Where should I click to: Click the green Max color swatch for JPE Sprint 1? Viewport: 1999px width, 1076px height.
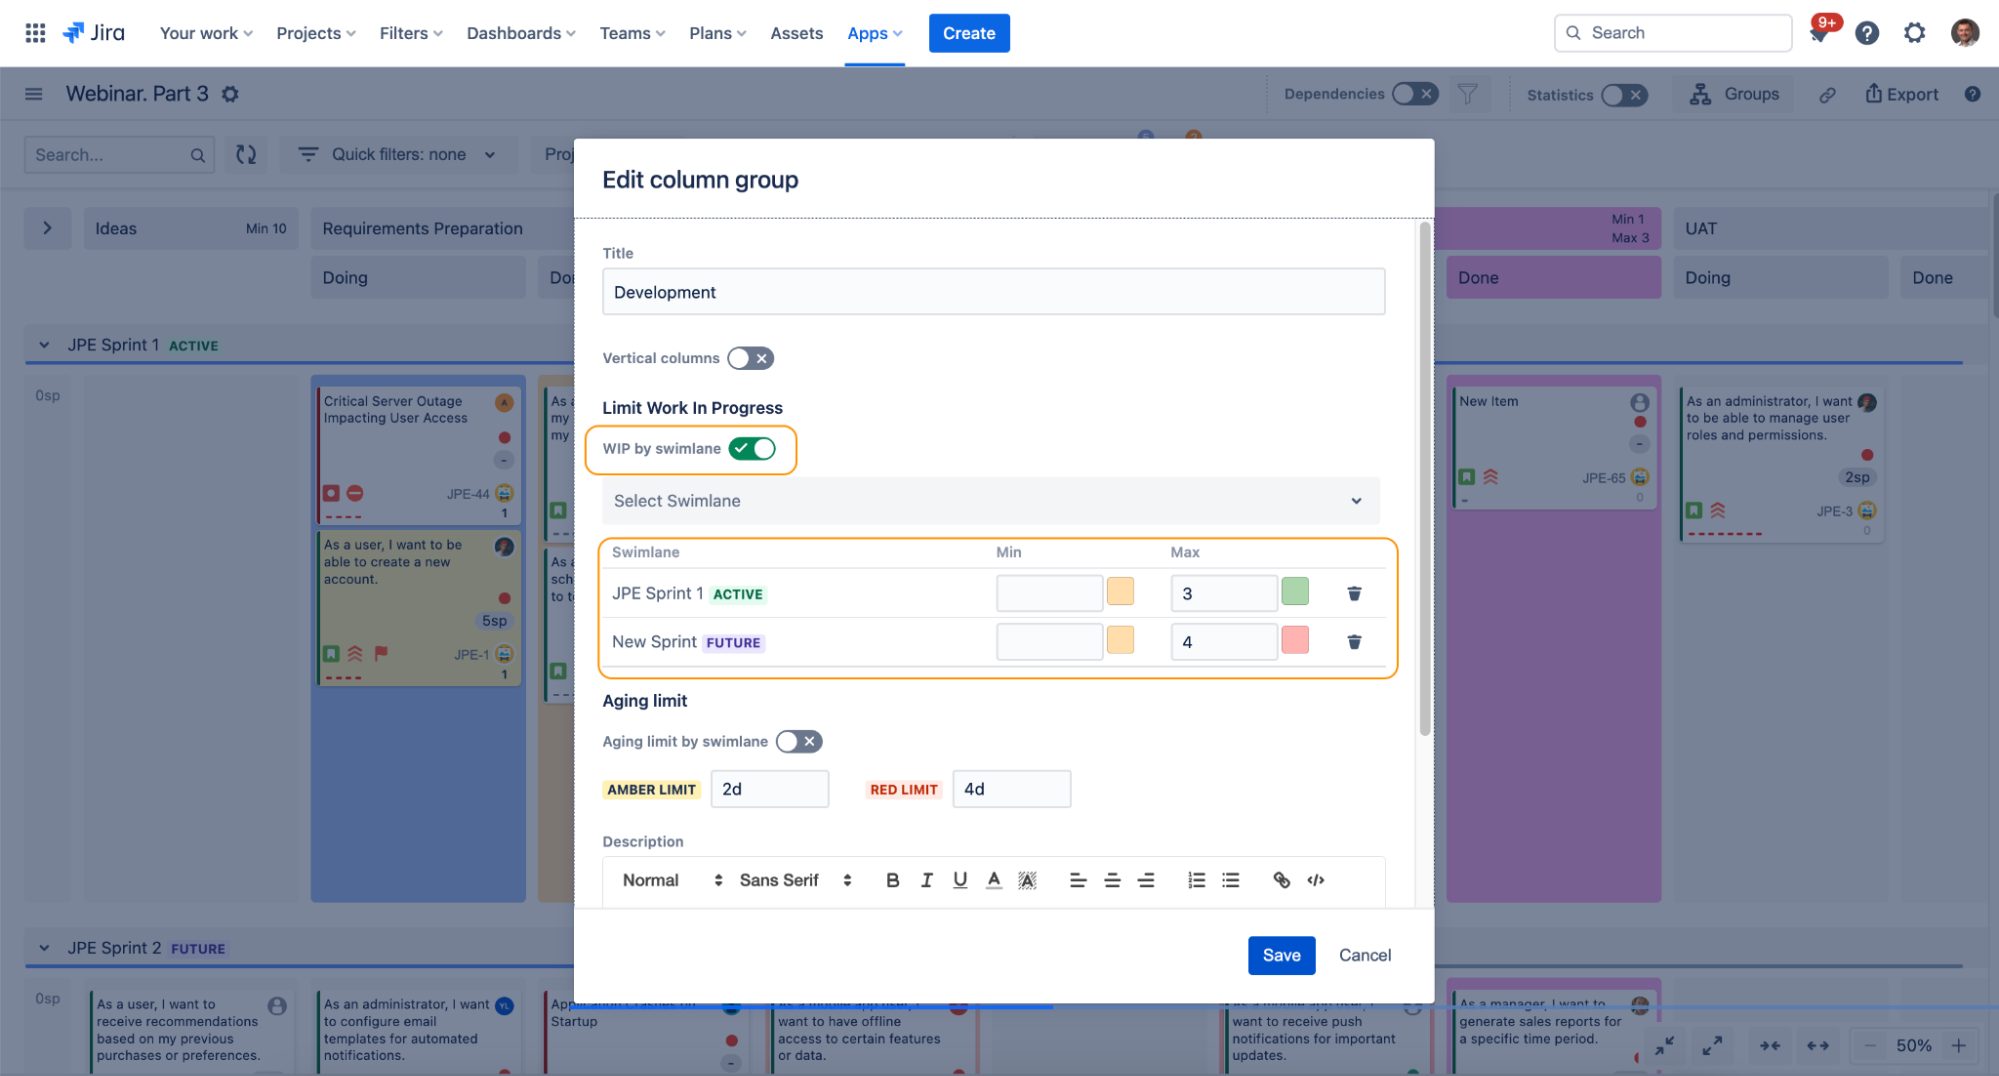click(x=1295, y=591)
